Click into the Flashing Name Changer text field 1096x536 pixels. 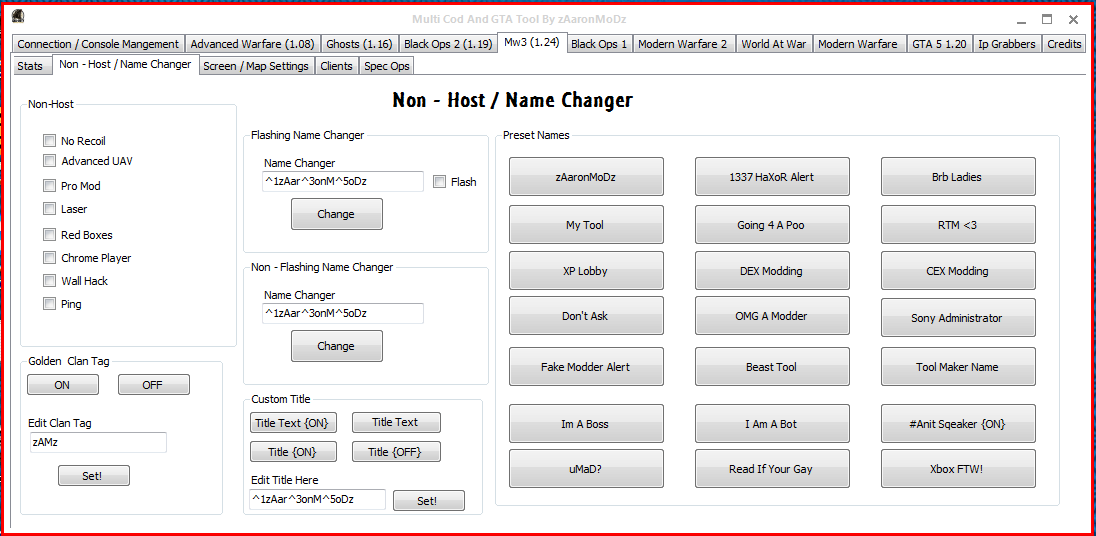(x=343, y=182)
